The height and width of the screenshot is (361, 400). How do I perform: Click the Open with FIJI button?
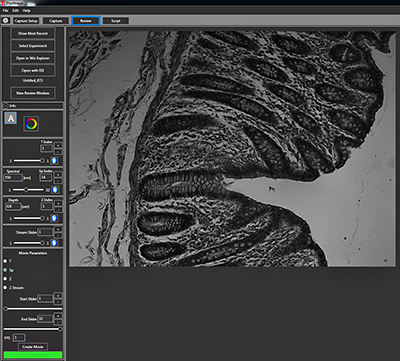click(33, 70)
